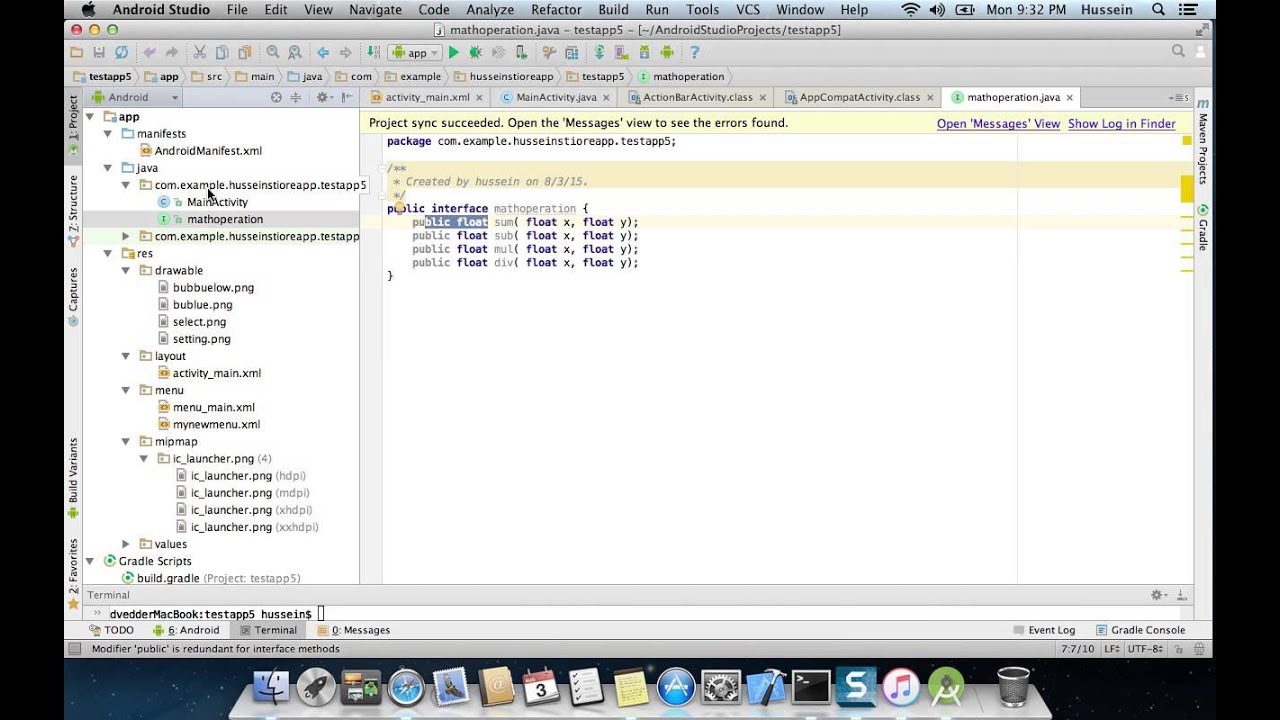1280x720 pixels.
Task: Click the Show Log in Finder link
Action: [x=1122, y=124]
